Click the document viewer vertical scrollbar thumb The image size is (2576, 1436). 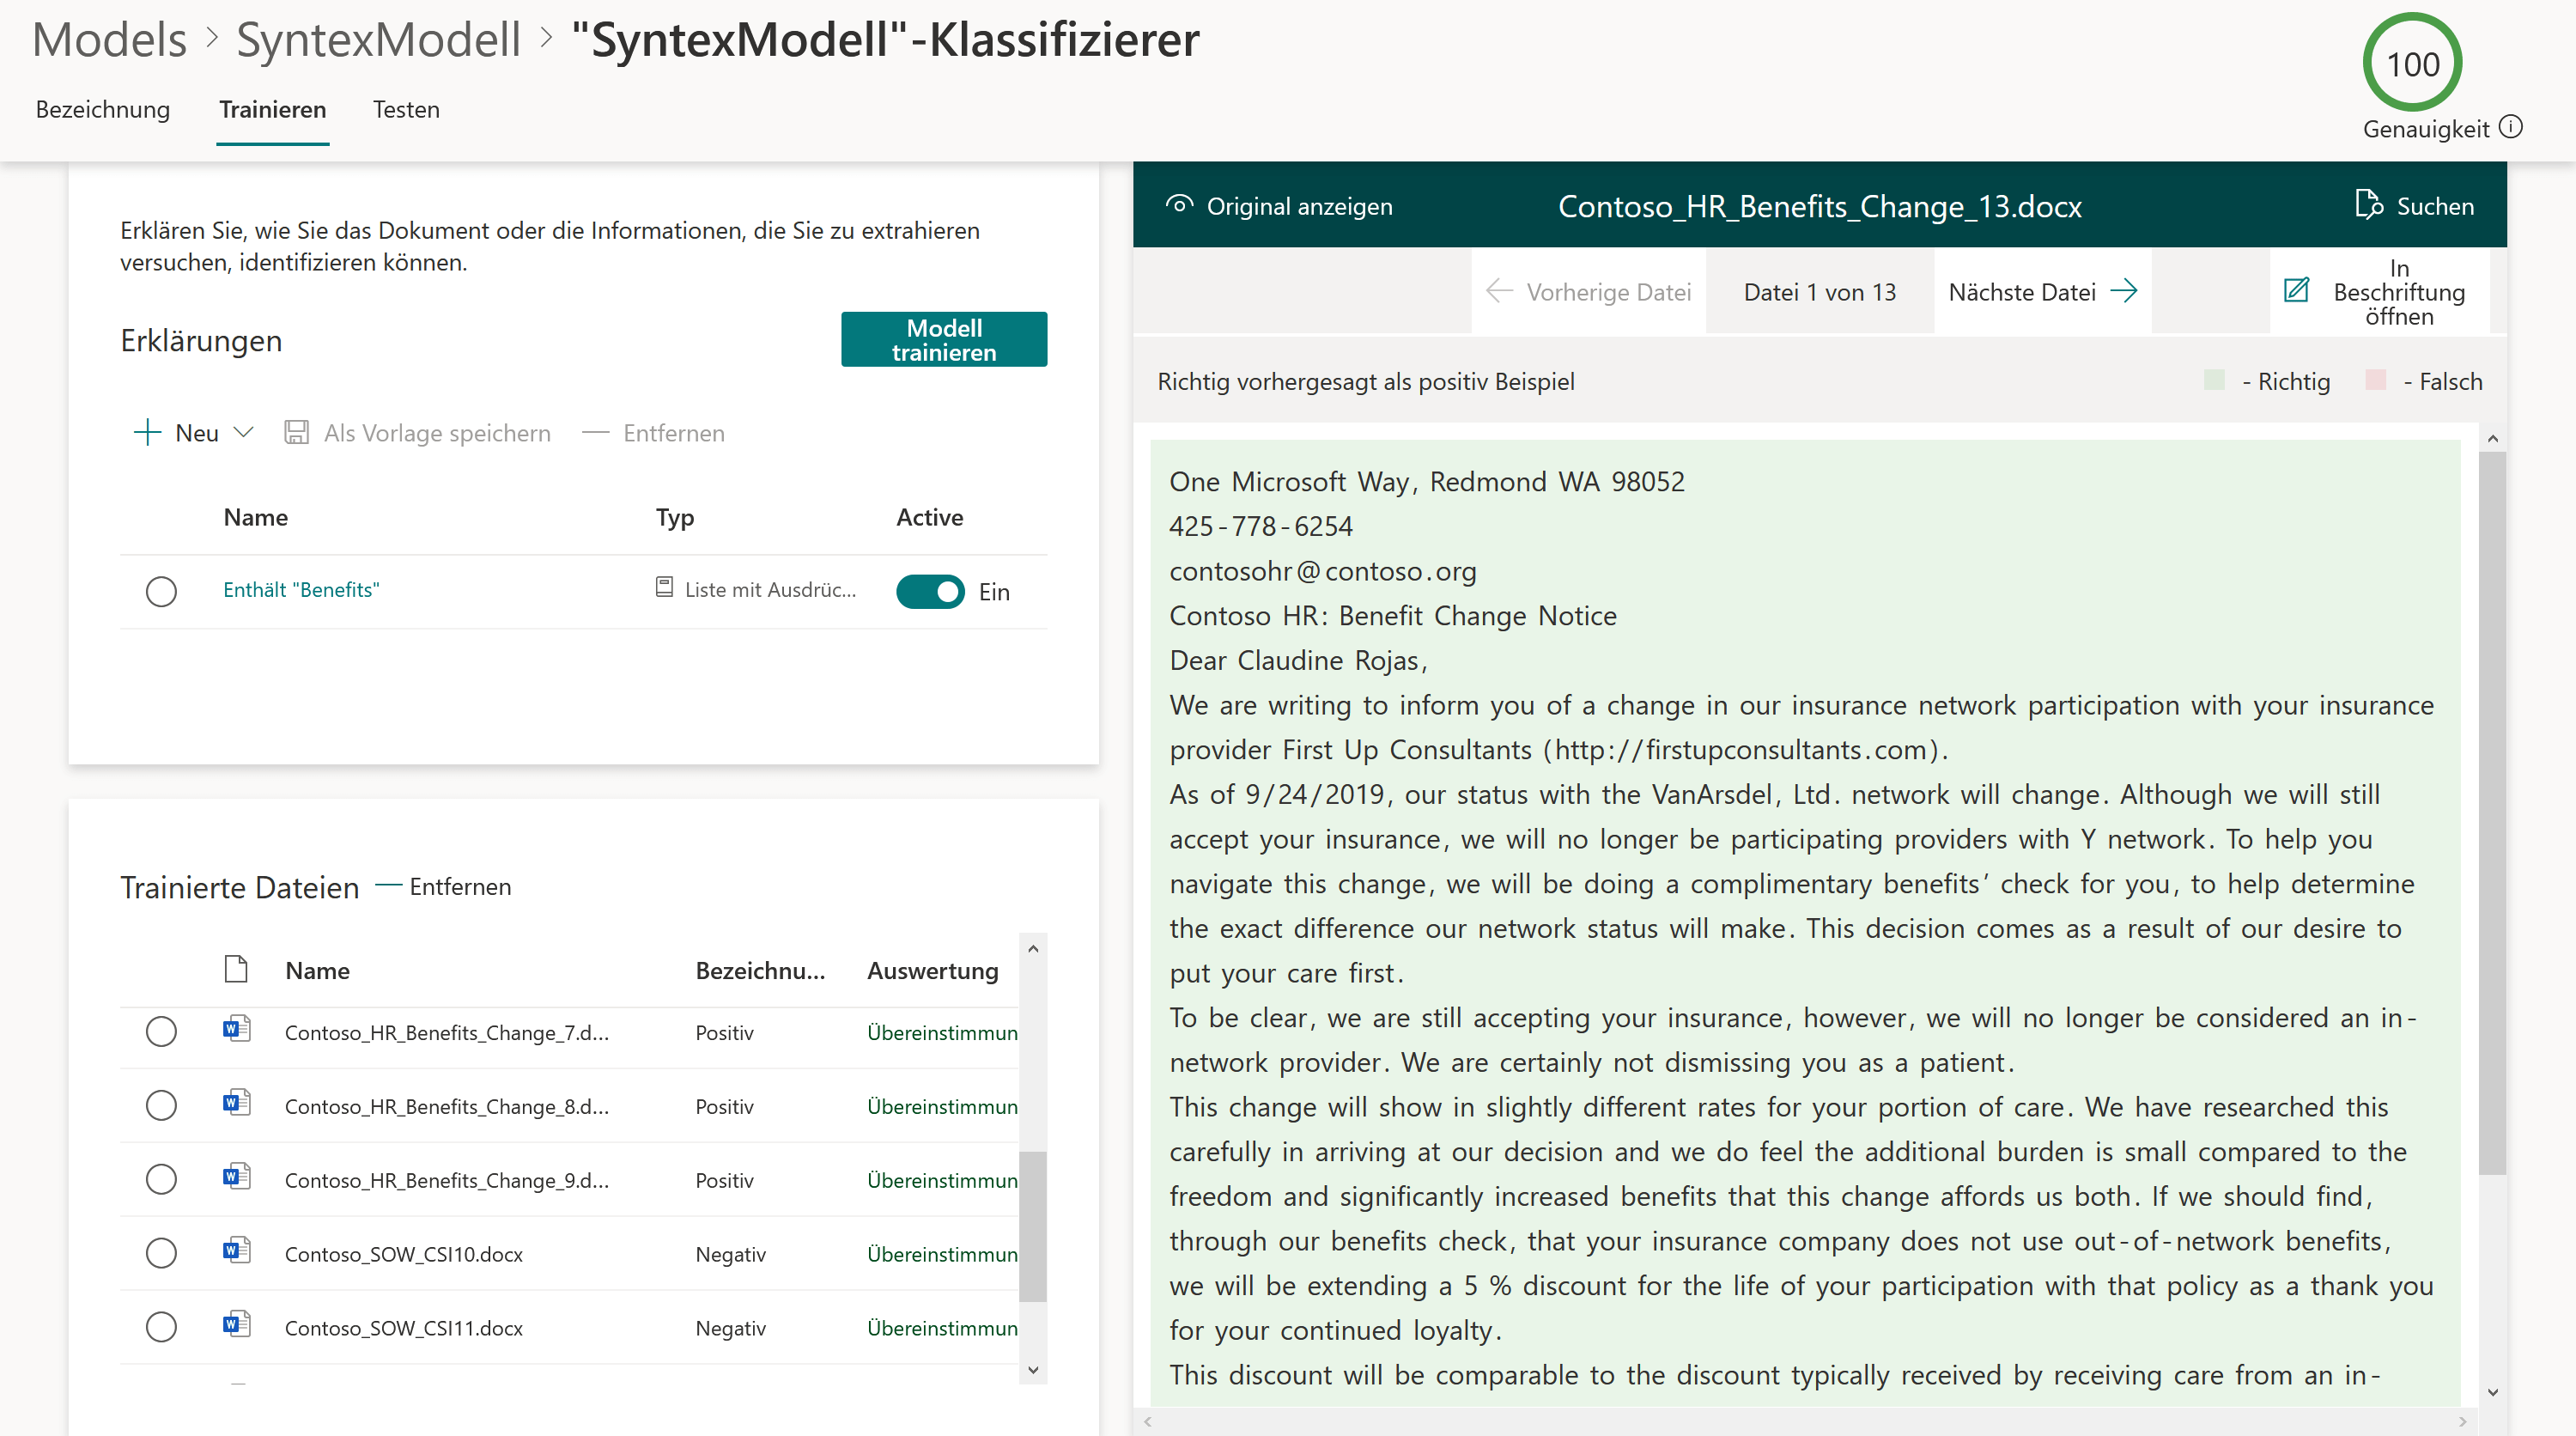(2492, 813)
